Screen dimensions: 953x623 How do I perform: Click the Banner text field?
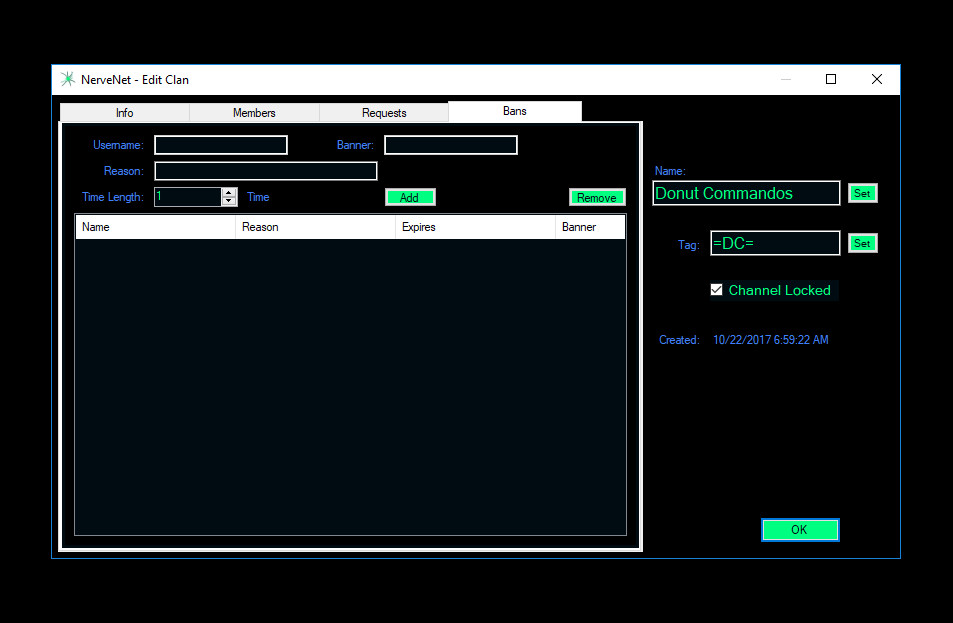[x=451, y=146]
